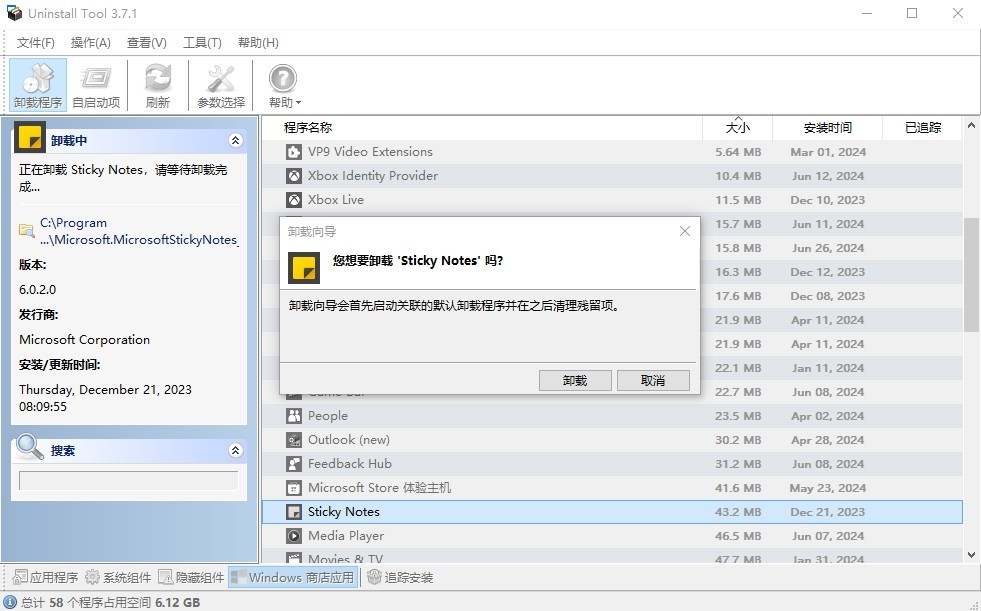Close the 卸载向导 dialog
The width and height of the screenshot is (981, 611).
point(685,231)
